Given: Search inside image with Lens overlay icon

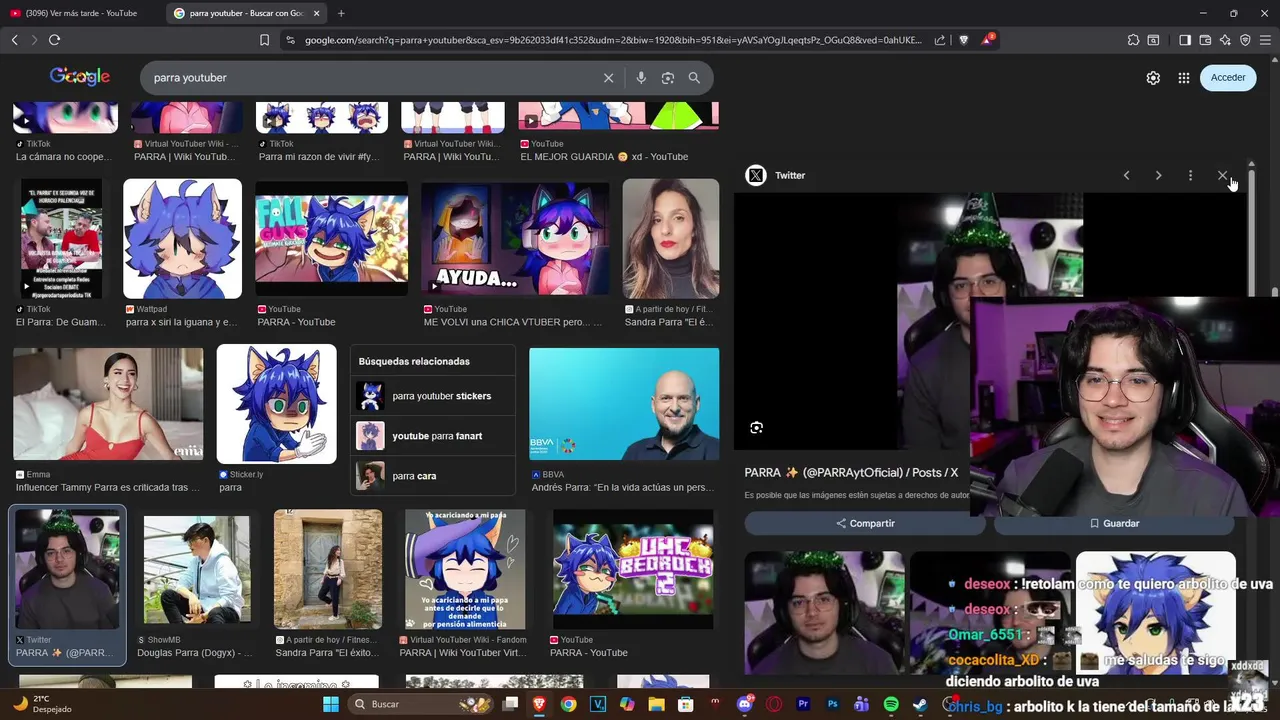Looking at the screenshot, I should click(x=757, y=427).
